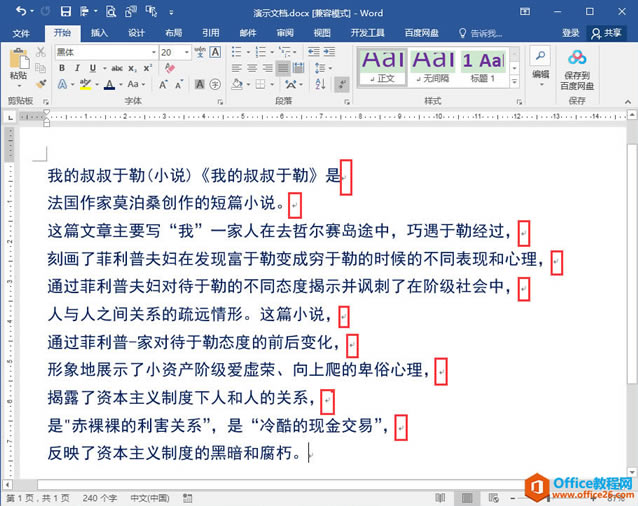The width and height of the screenshot is (638, 506).
Task: Switch to the 设计 tab
Action: coord(136,33)
